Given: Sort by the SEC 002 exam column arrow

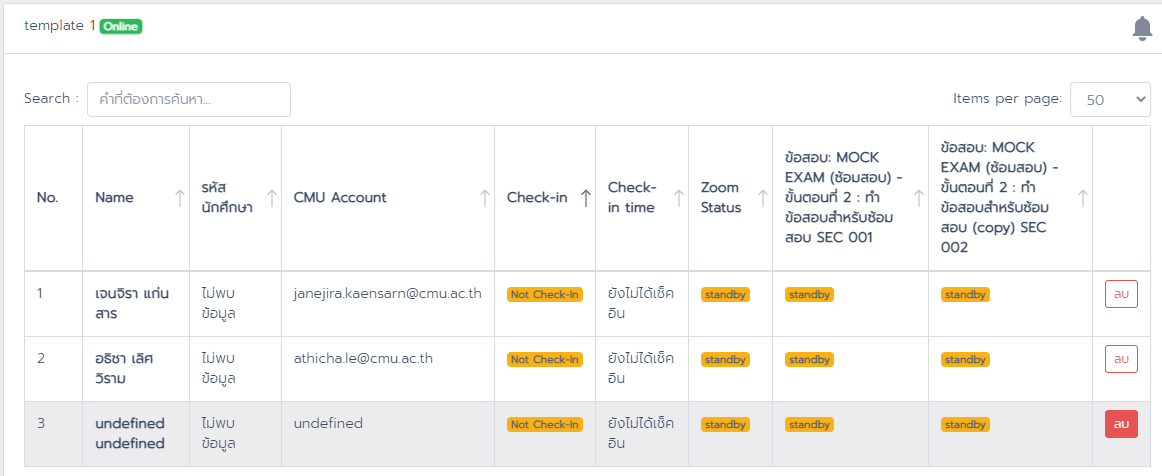Looking at the screenshot, I should (x=1082, y=198).
